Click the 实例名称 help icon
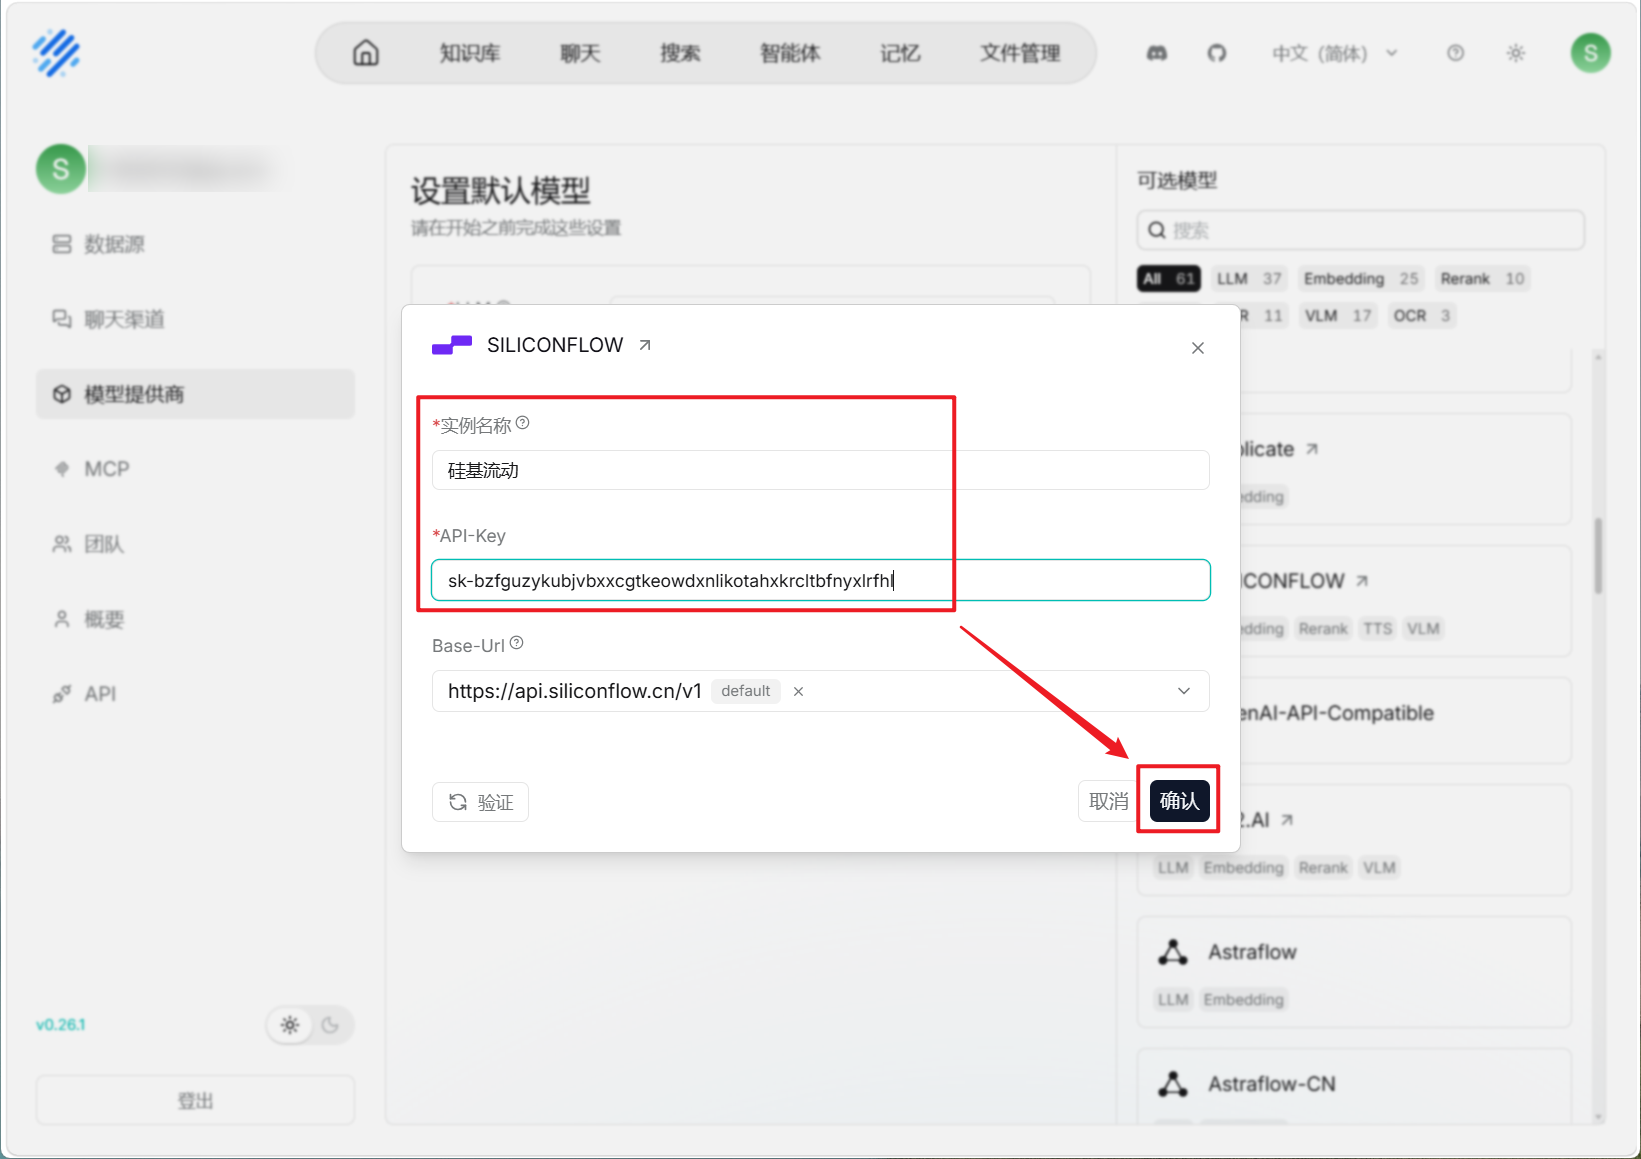The width and height of the screenshot is (1641, 1159). point(523,423)
